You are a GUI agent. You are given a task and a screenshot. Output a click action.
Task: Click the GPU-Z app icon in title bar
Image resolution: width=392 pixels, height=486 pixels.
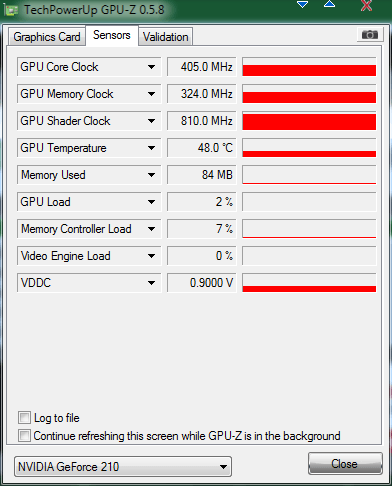tap(11, 10)
